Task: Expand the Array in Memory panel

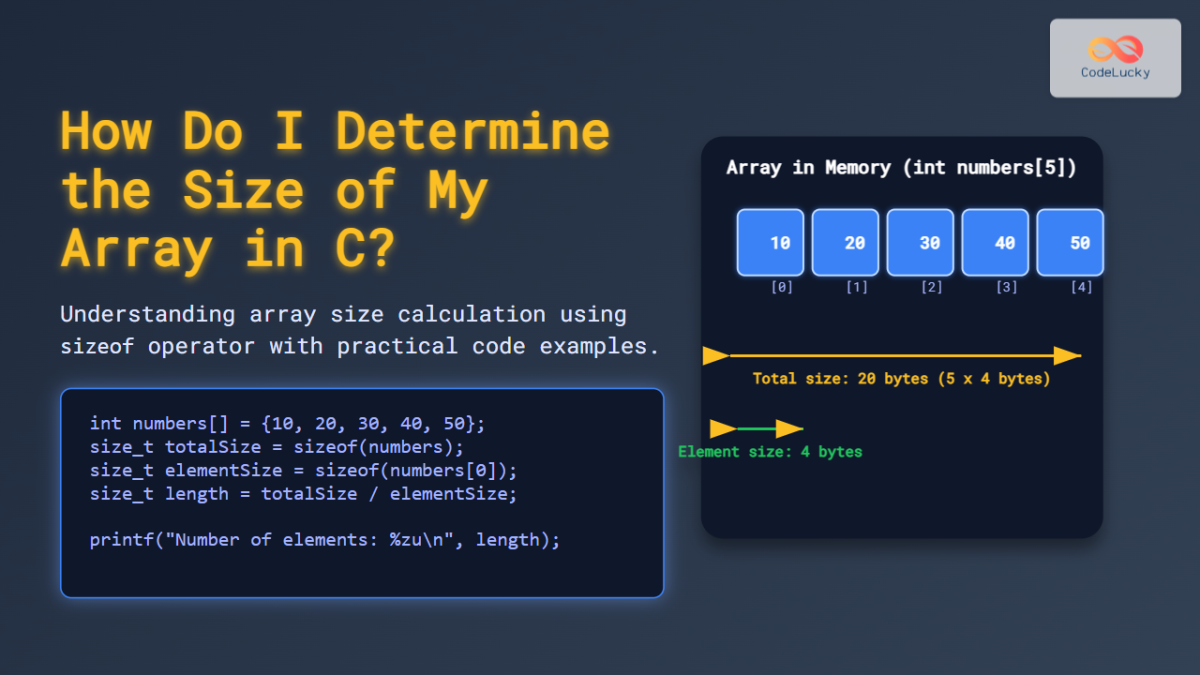Action: click(x=903, y=335)
